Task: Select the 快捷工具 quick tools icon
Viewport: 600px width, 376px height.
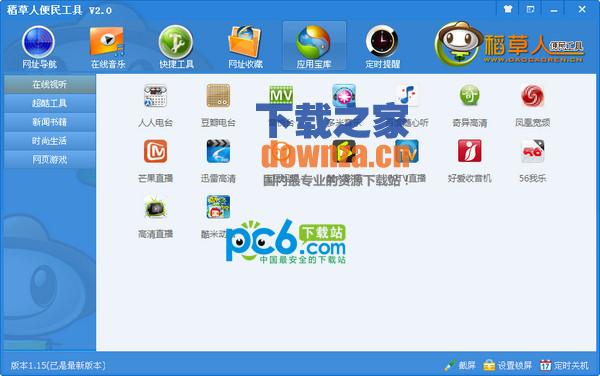Action: pos(176,42)
